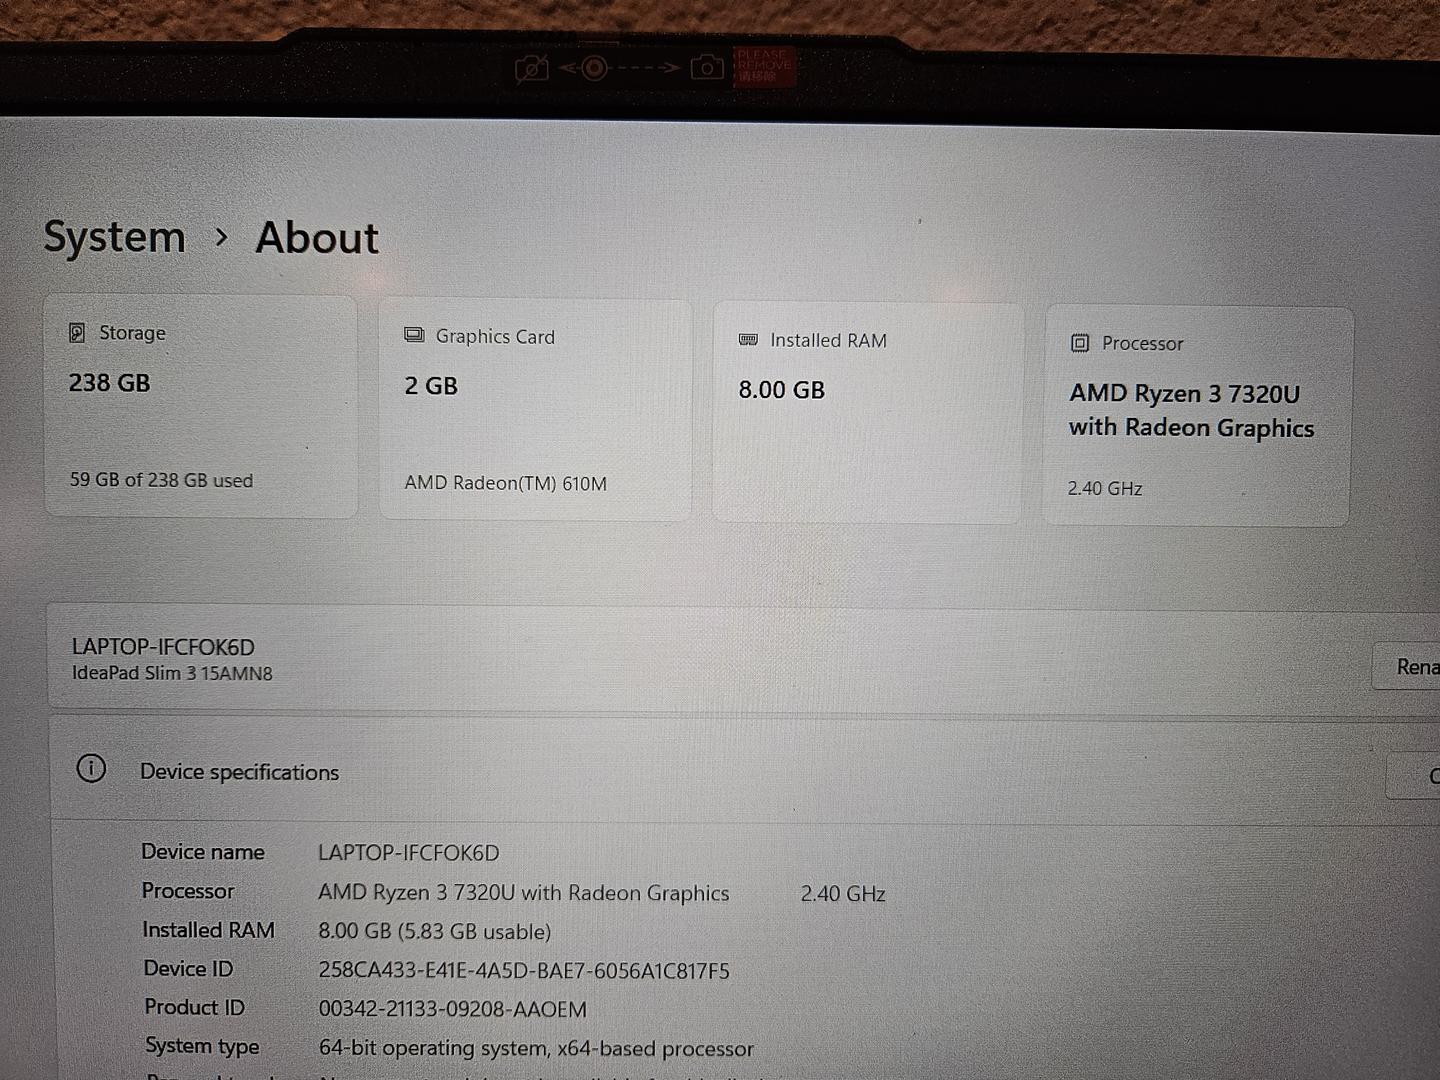This screenshot has width=1440, height=1080.
Task: Click the Storage drive icon
Action: point(77,333)
